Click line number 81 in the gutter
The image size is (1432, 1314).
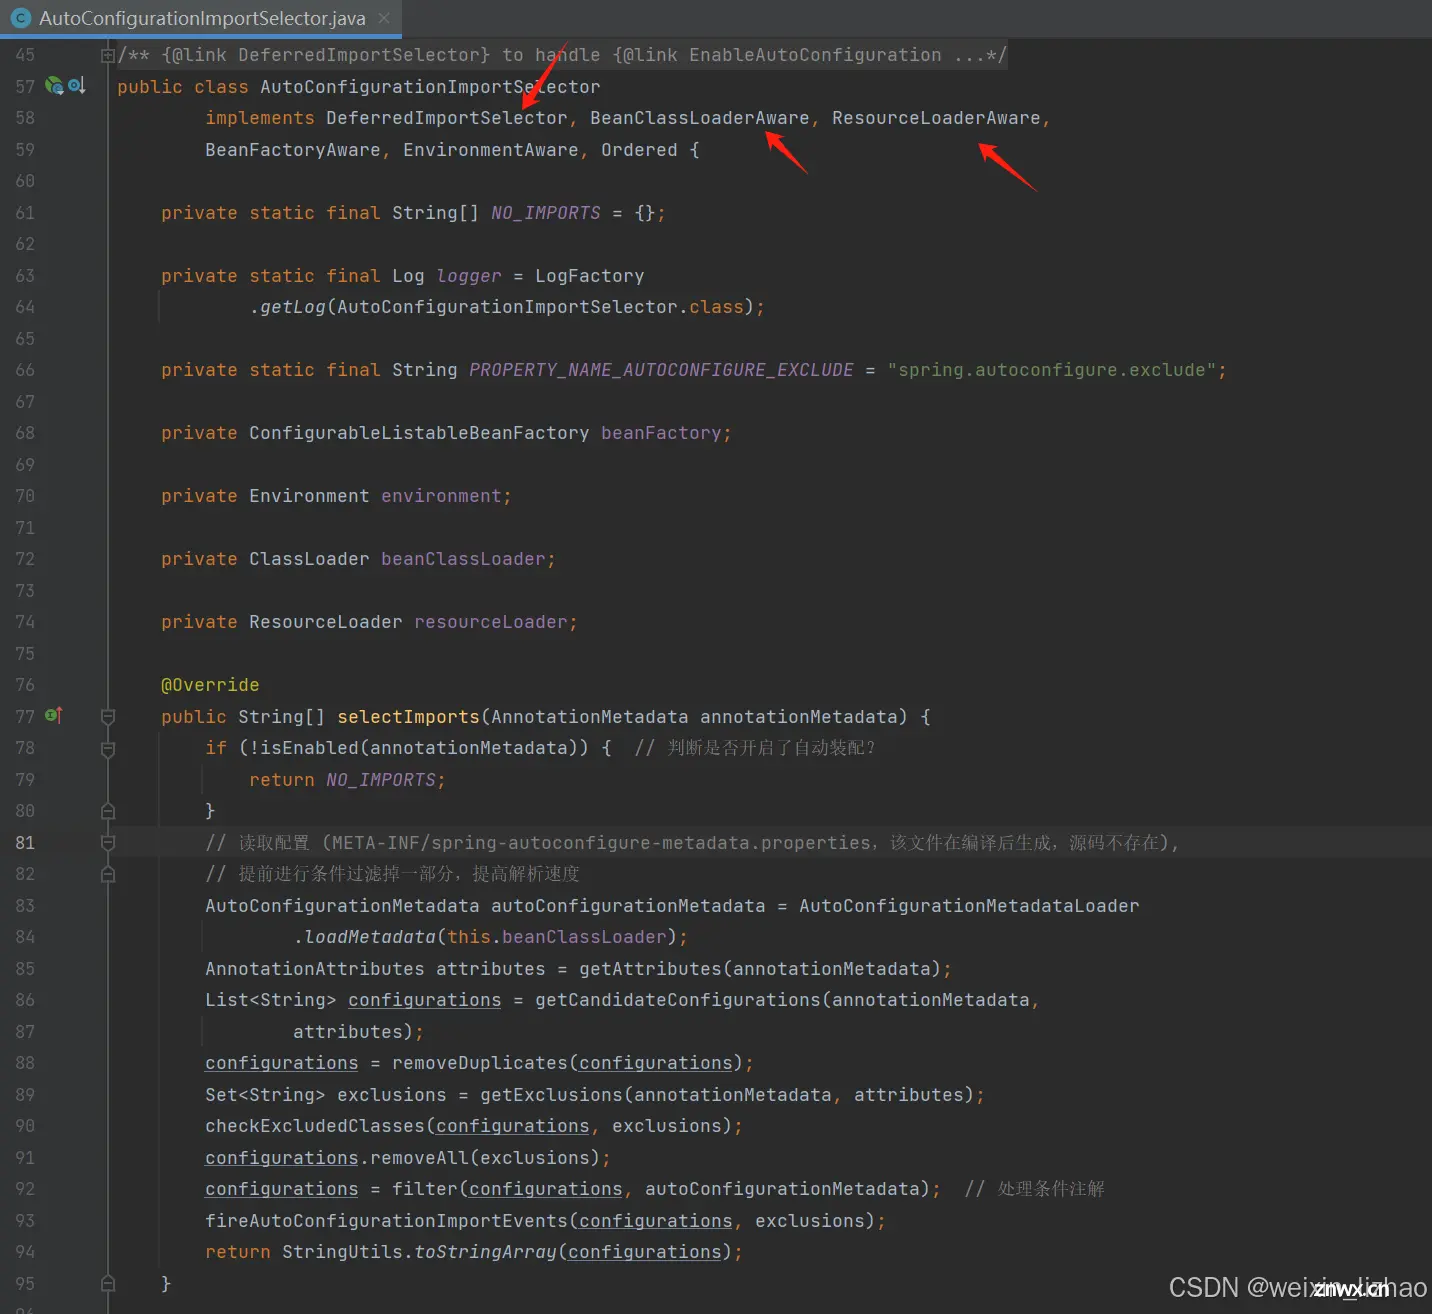coord(25,843)
